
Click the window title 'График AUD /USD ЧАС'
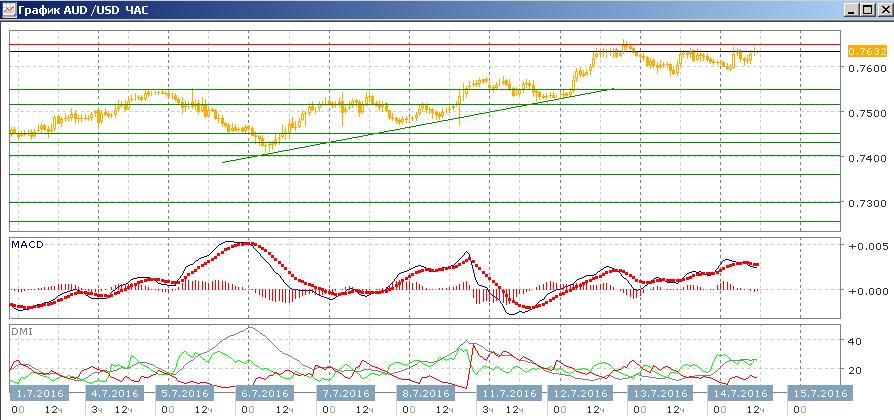point(83,10)
